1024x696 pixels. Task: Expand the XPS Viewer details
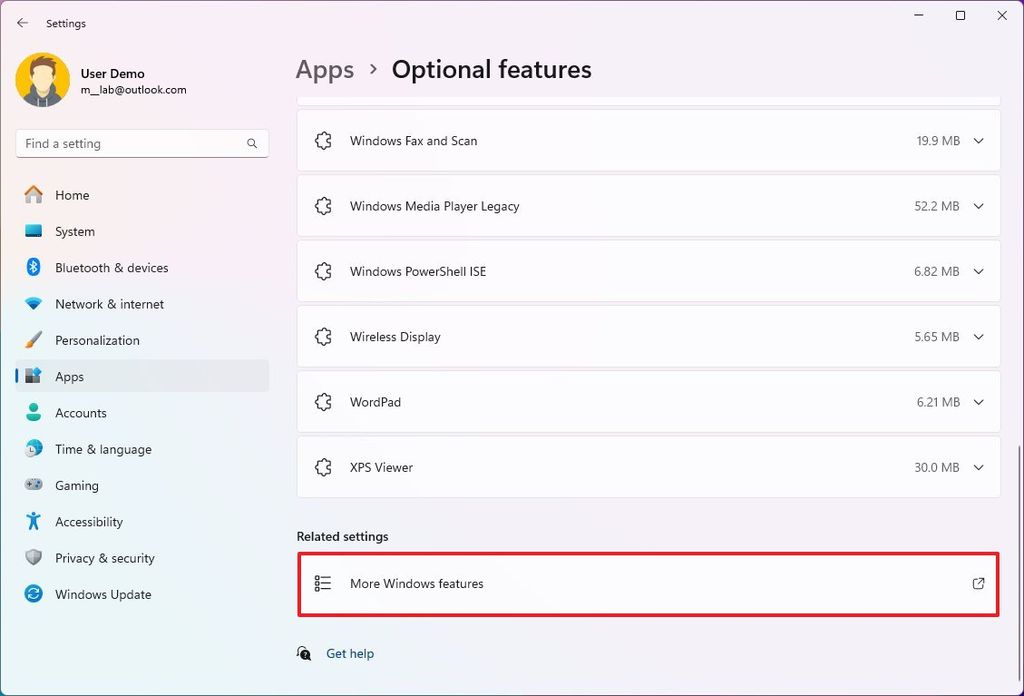coord(979,466)
